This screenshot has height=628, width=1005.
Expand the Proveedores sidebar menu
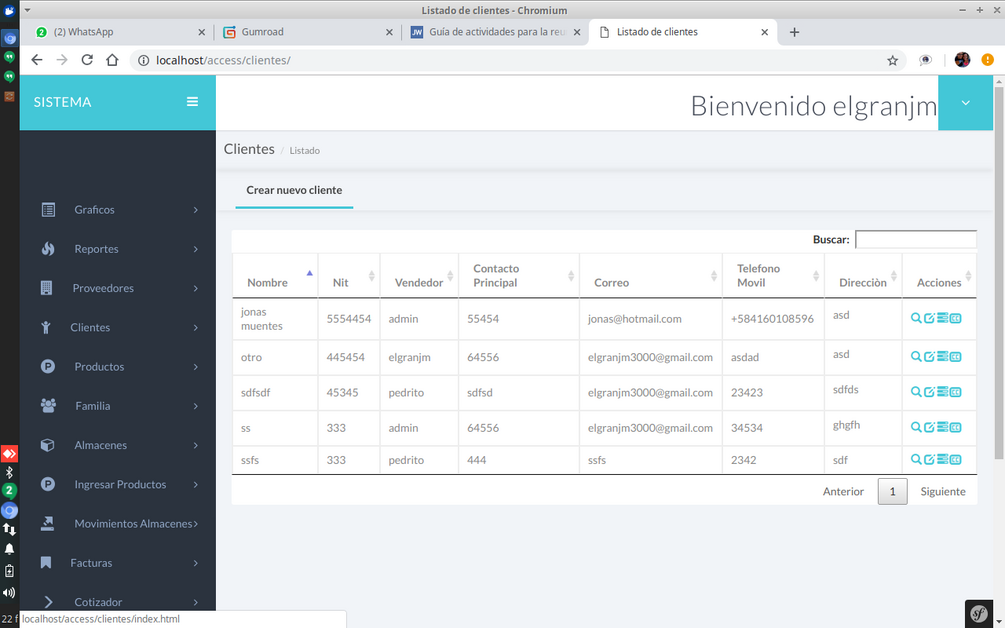pos(118,288)
